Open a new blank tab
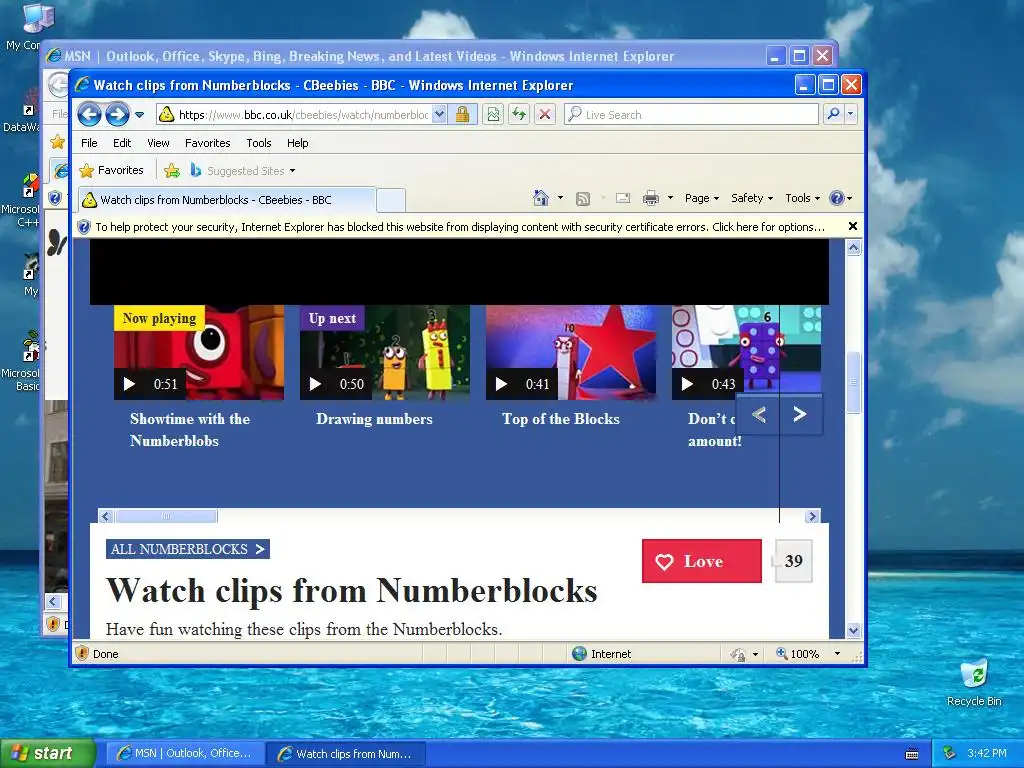The height and width of the screenshot is (768, 1024). click(x=391, y=200)
